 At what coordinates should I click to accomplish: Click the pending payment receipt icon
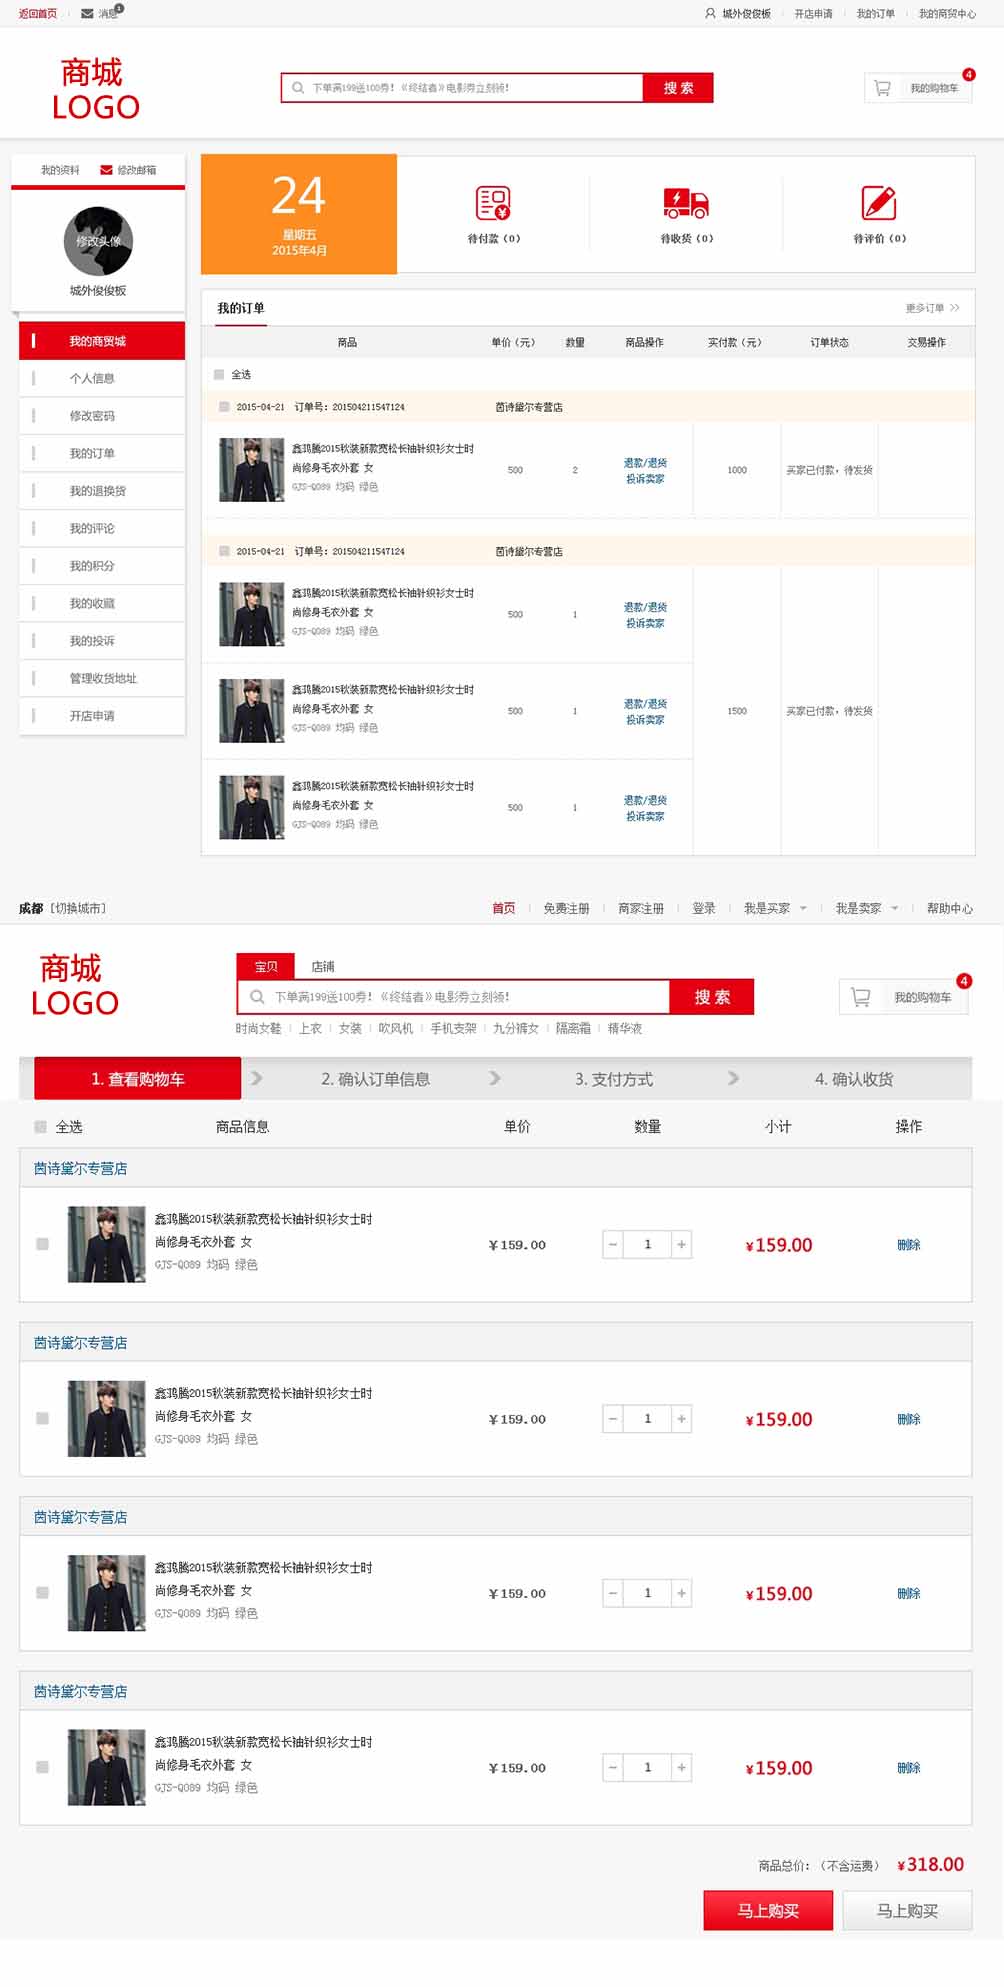493,203
